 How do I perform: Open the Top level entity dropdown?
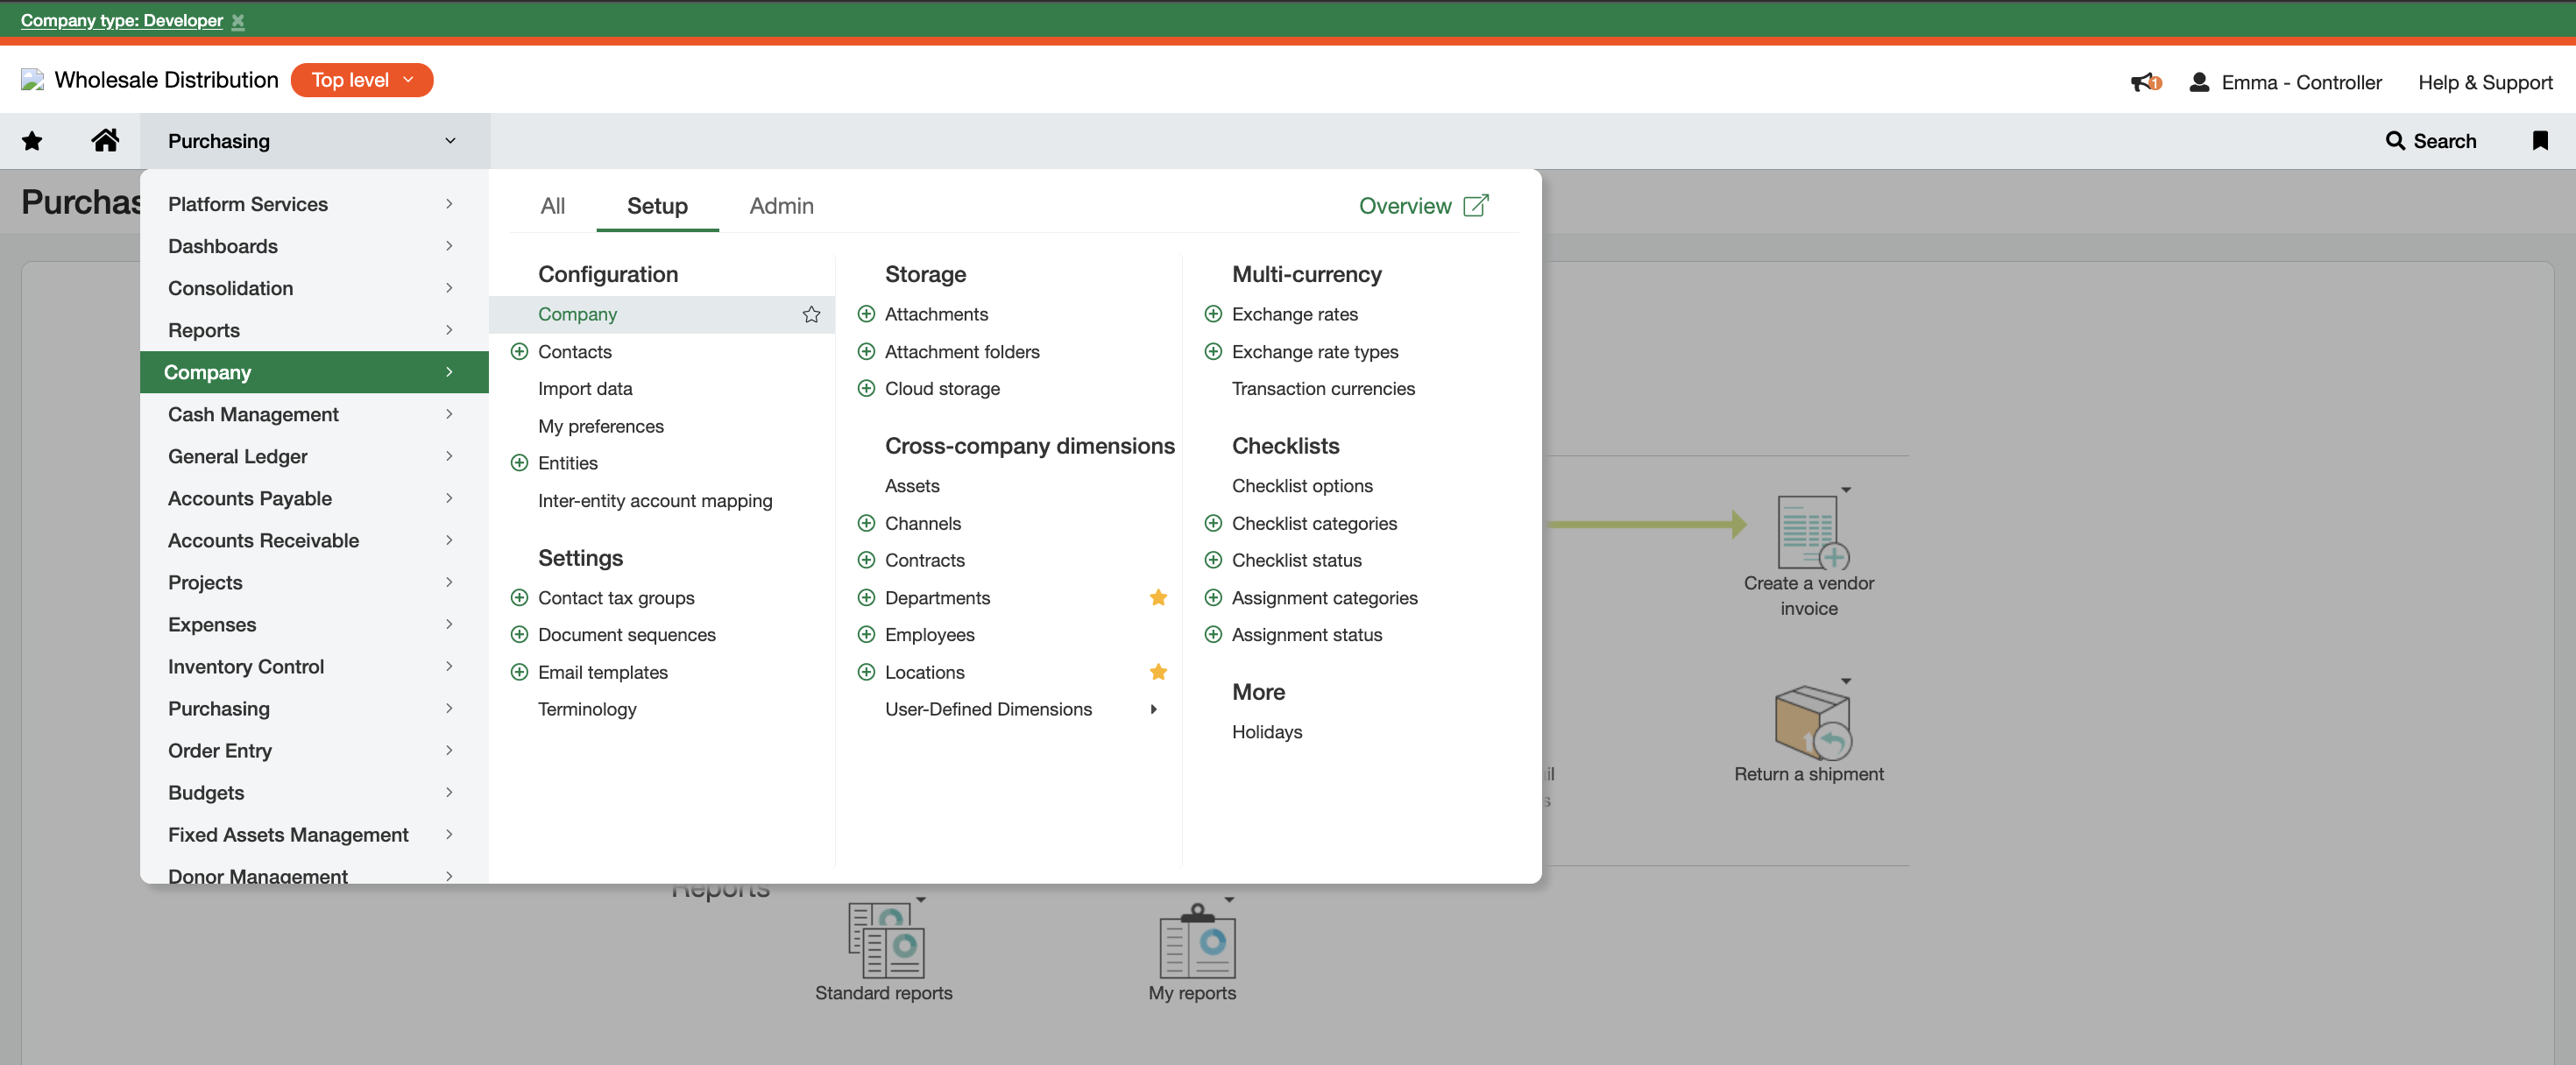(x=361, y=80)
